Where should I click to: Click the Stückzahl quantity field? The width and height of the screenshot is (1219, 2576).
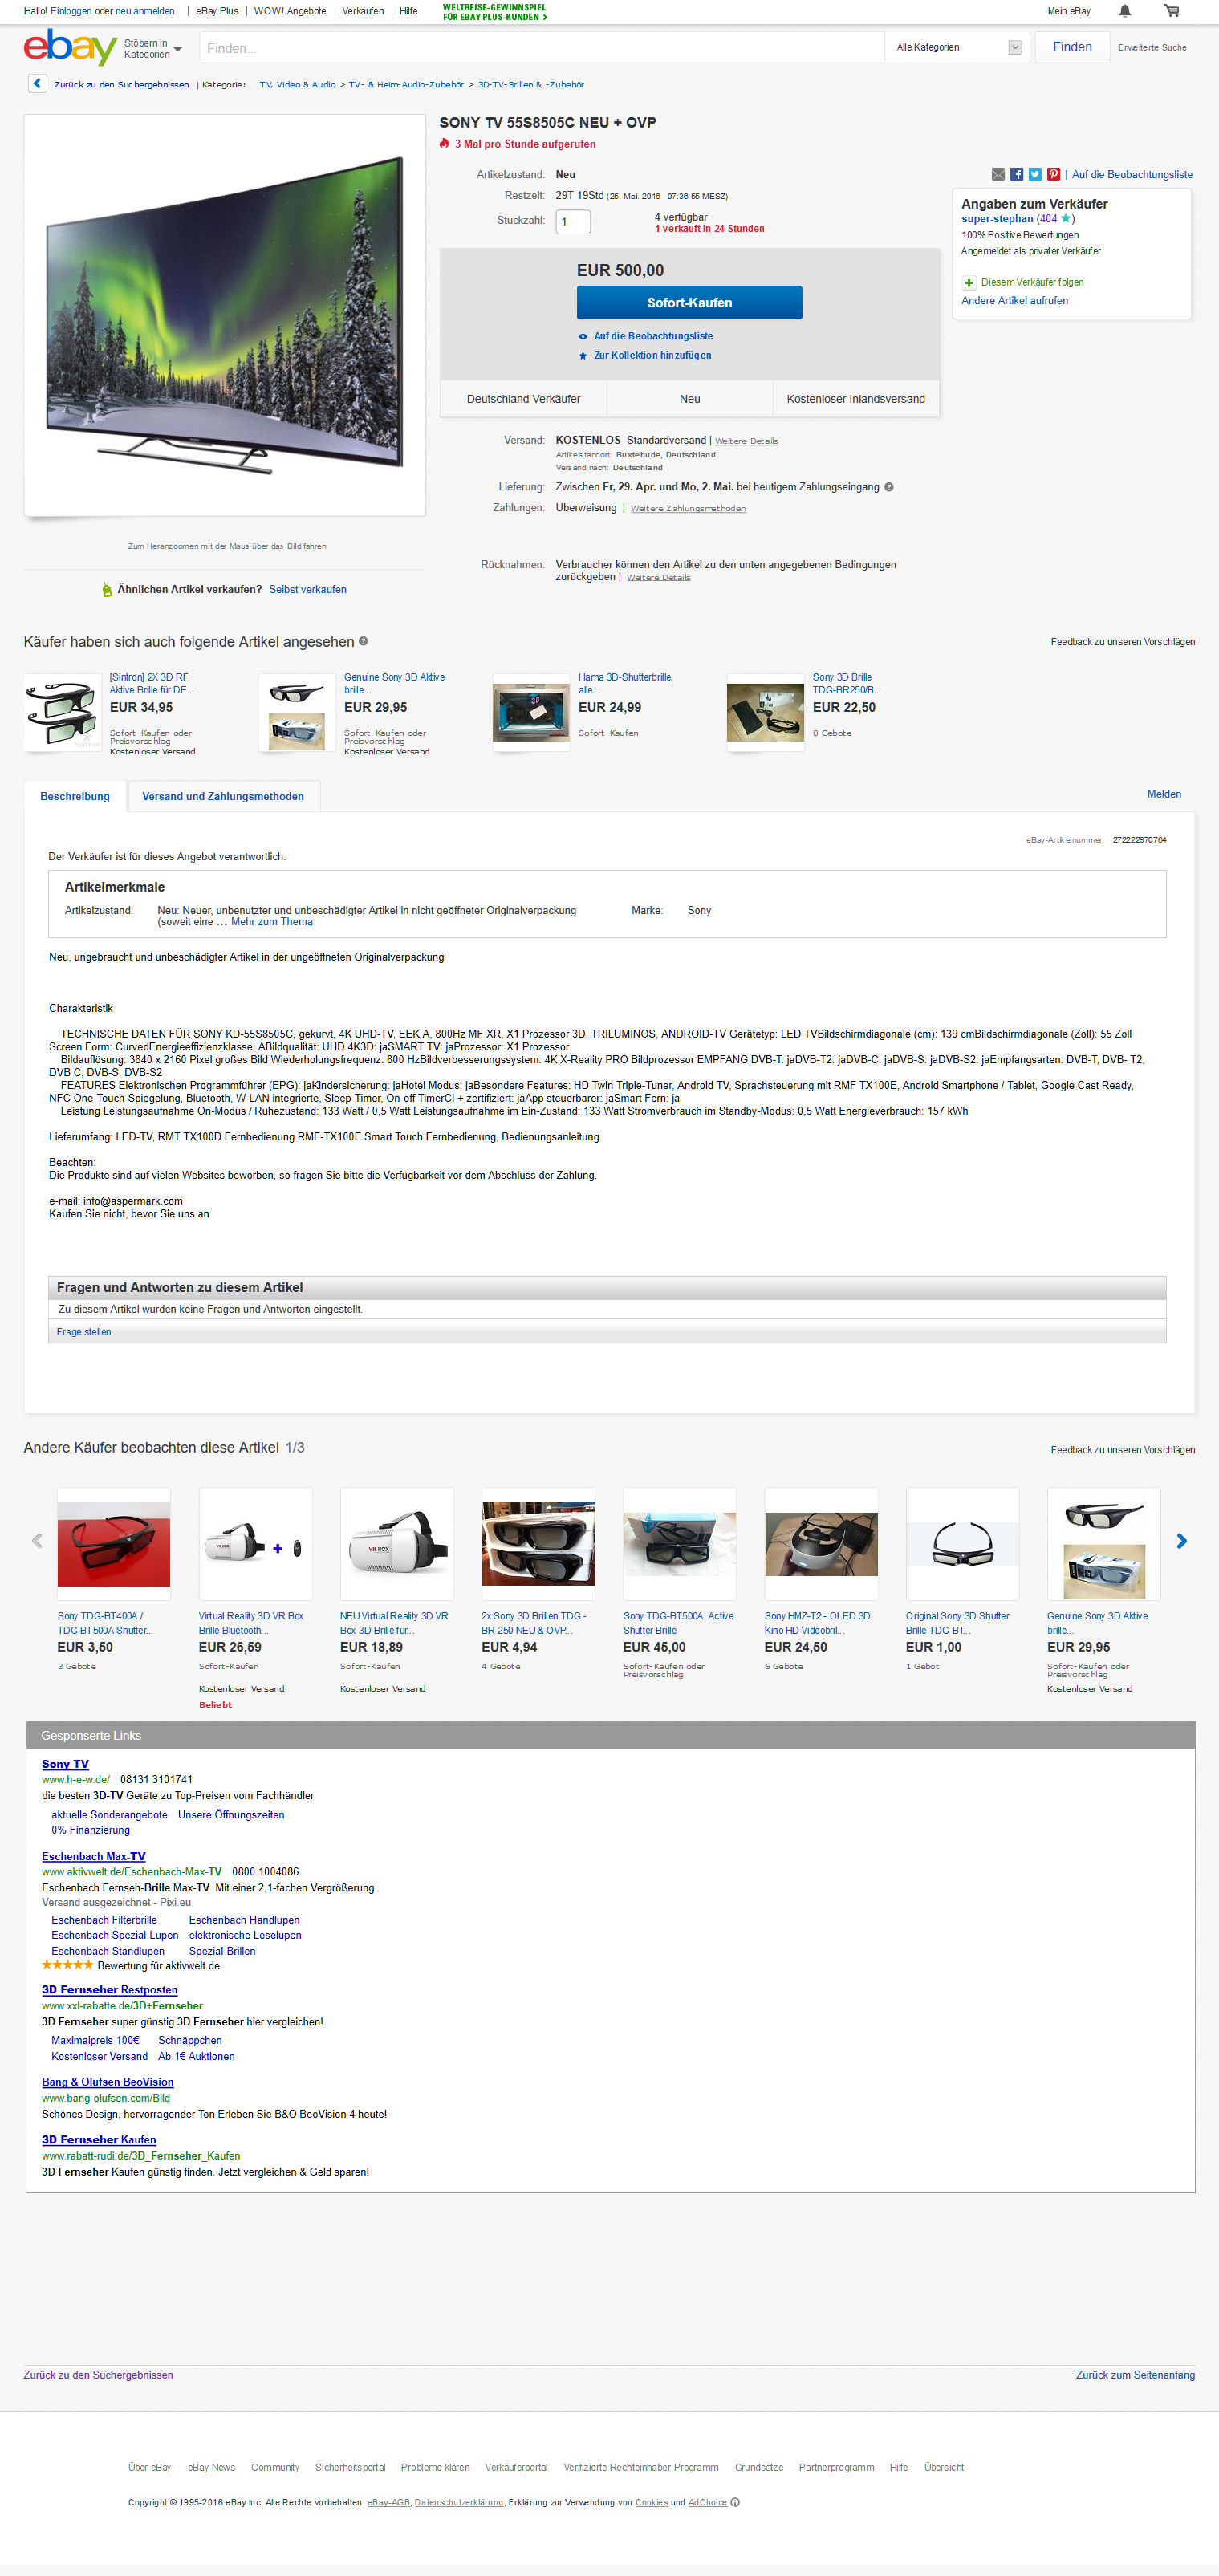click(573, 221)
